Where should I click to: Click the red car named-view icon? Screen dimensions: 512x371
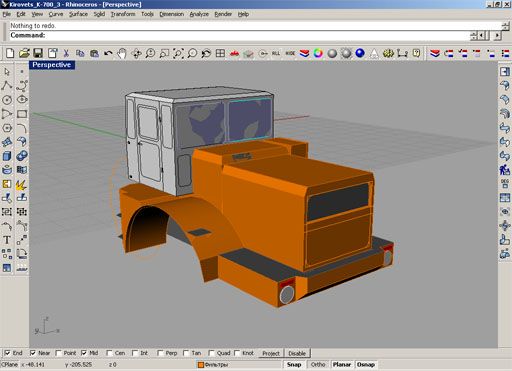click(234, 53)
